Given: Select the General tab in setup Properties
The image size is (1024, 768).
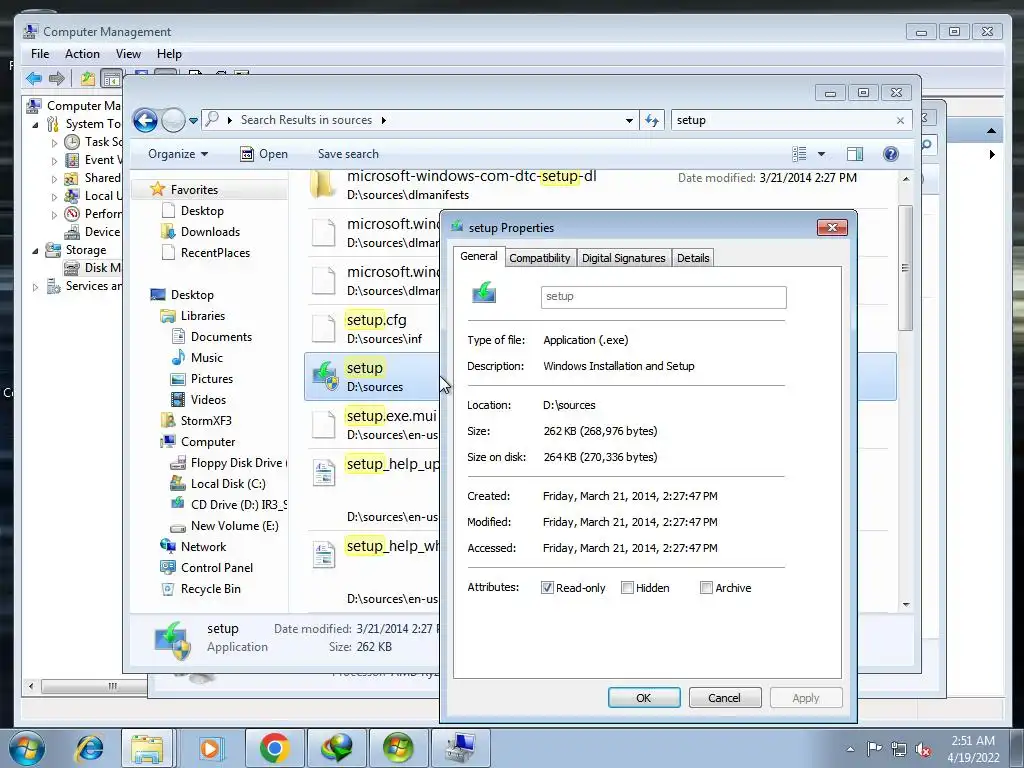Looking at the screenshot, I should click(479, 257).
